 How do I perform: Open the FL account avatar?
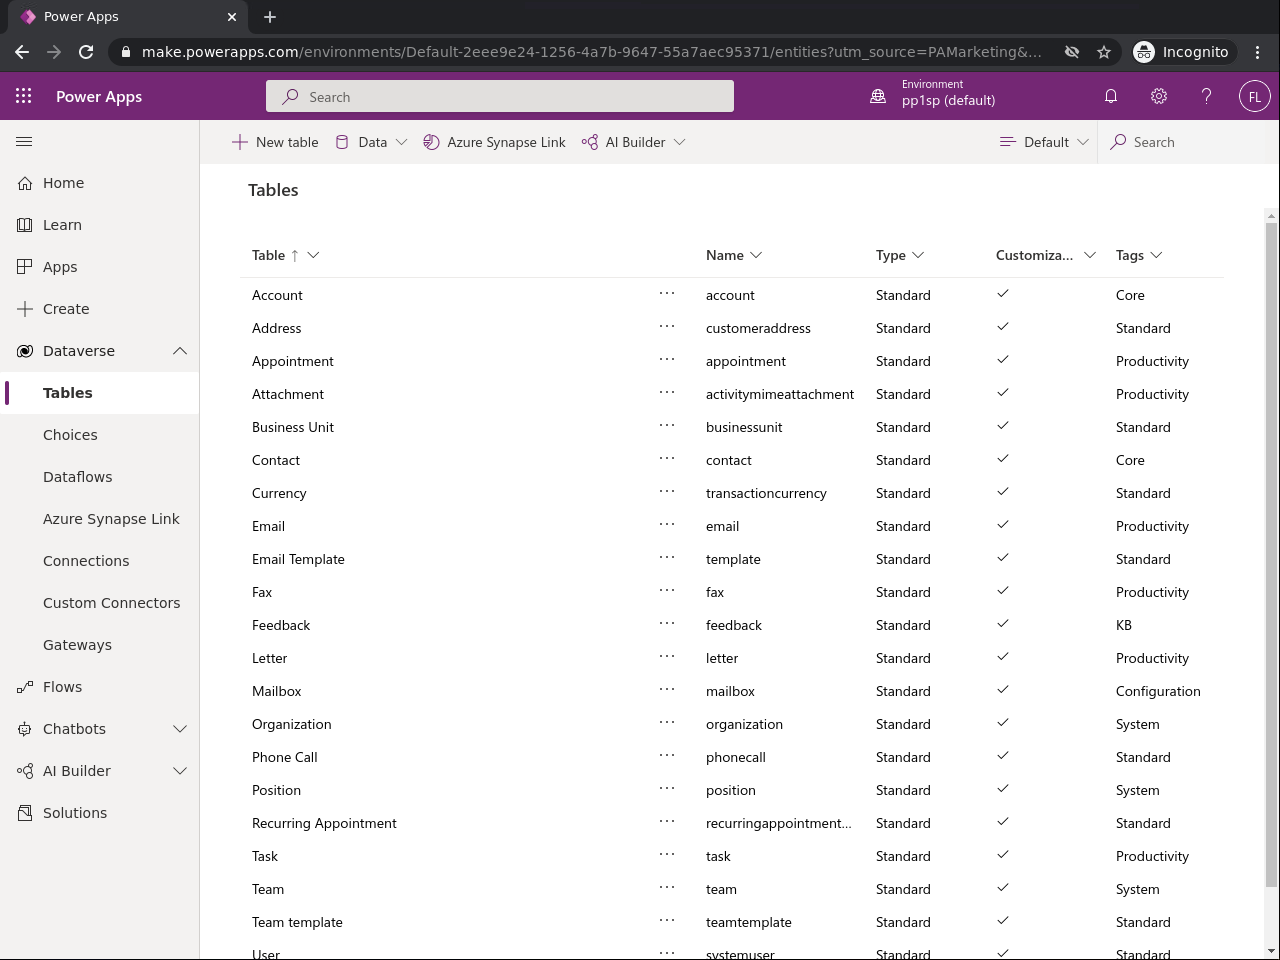click(x=1254, y=96)
